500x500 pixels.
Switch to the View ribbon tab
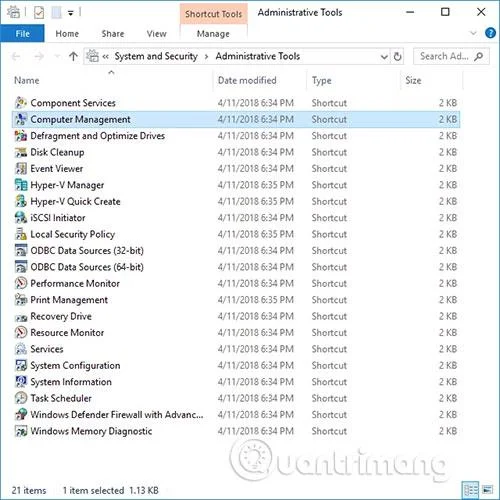click(x=156, y=34)
